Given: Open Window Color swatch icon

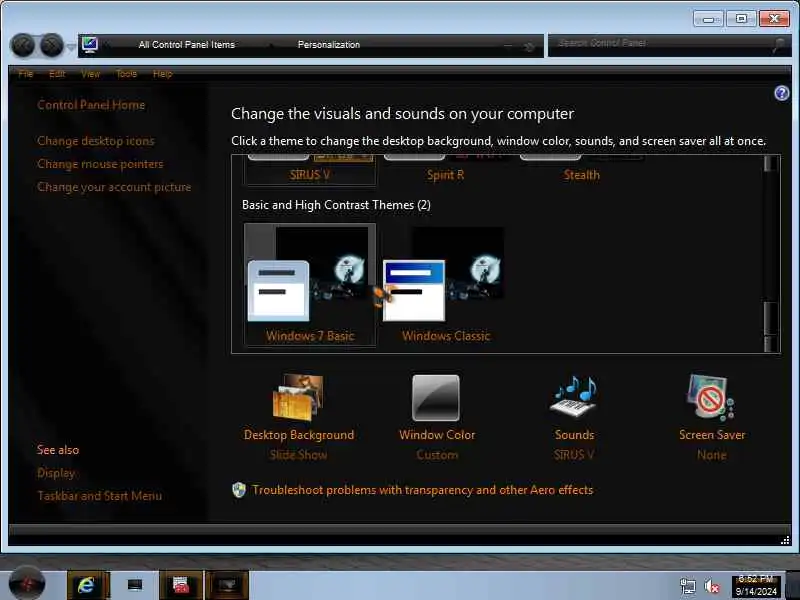Looking at the screenshot, I should (x=436, y=398).
